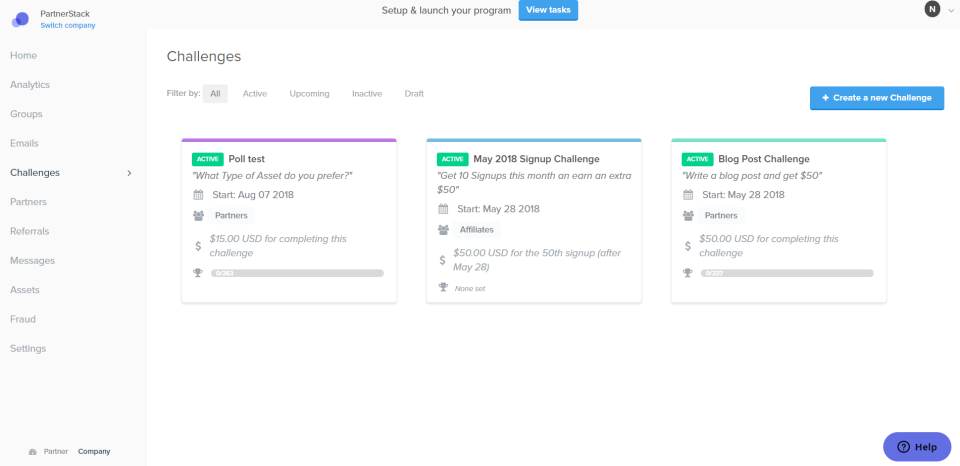Click the View tasks button
This screenshot has width=960, height=466.
click(548, 10)
